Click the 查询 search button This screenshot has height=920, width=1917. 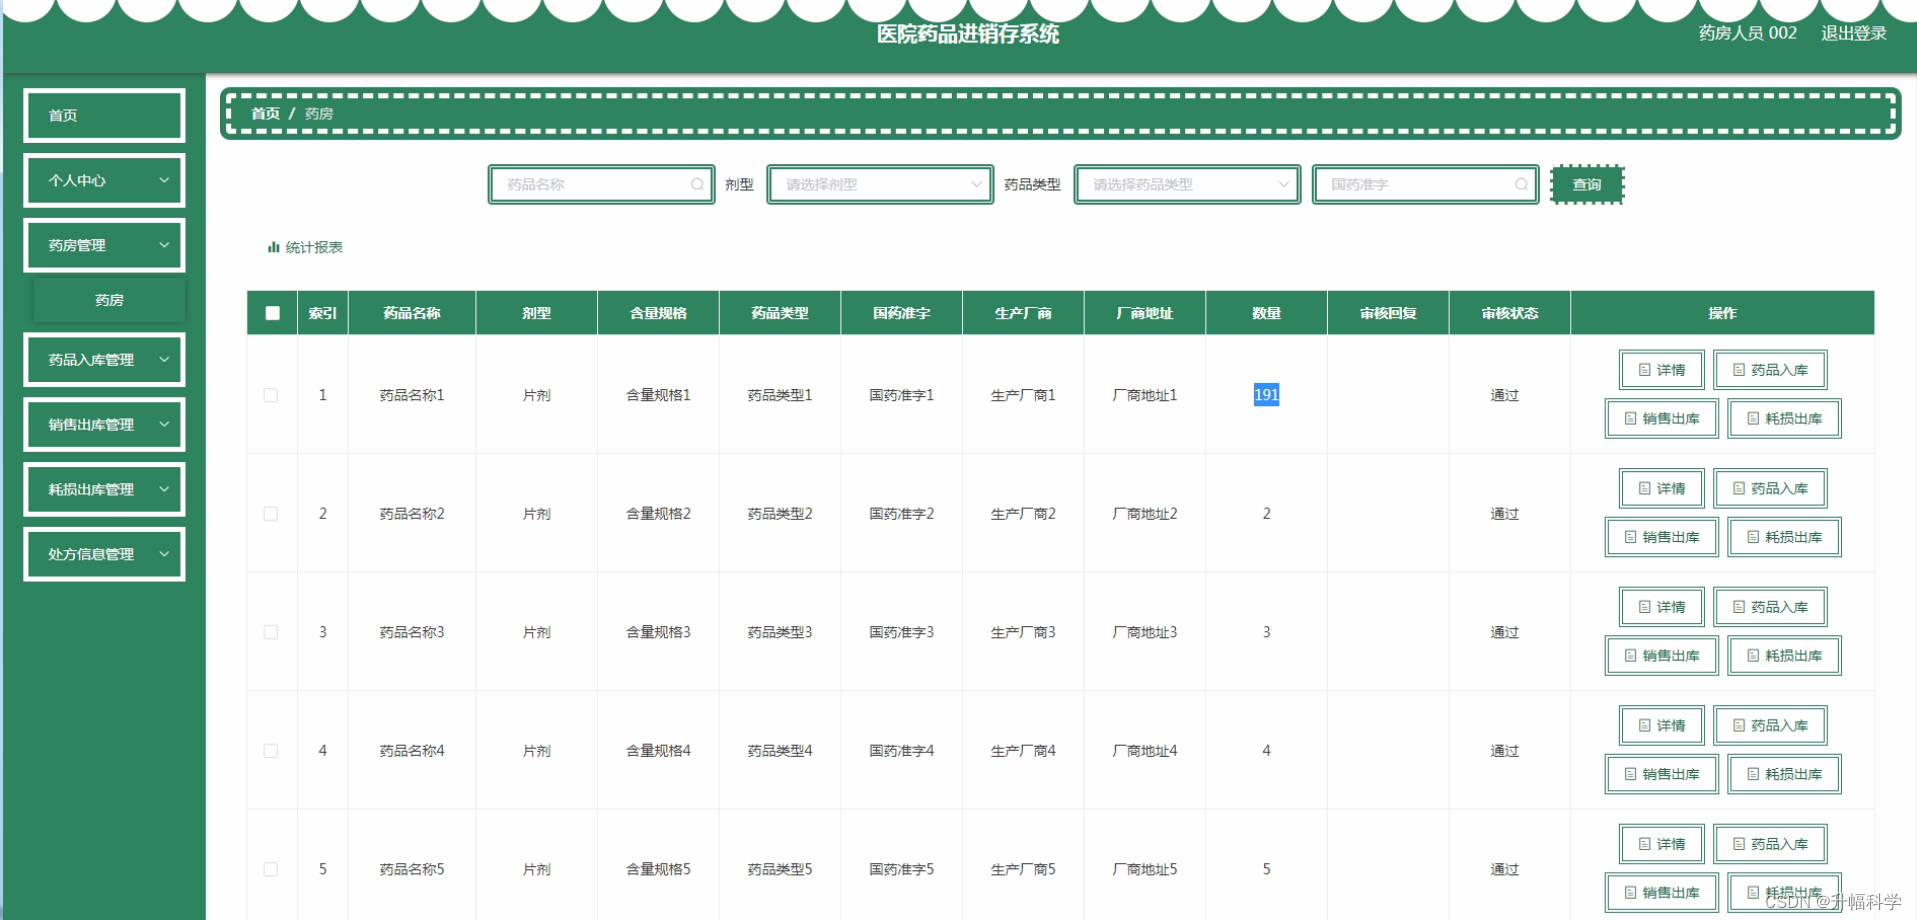[1586, 184]
